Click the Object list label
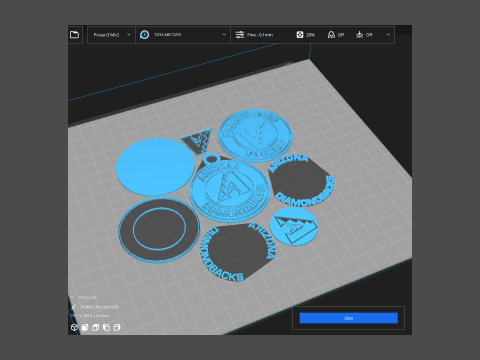The width and height of the screenshot is (480, 360). (87, 297)
